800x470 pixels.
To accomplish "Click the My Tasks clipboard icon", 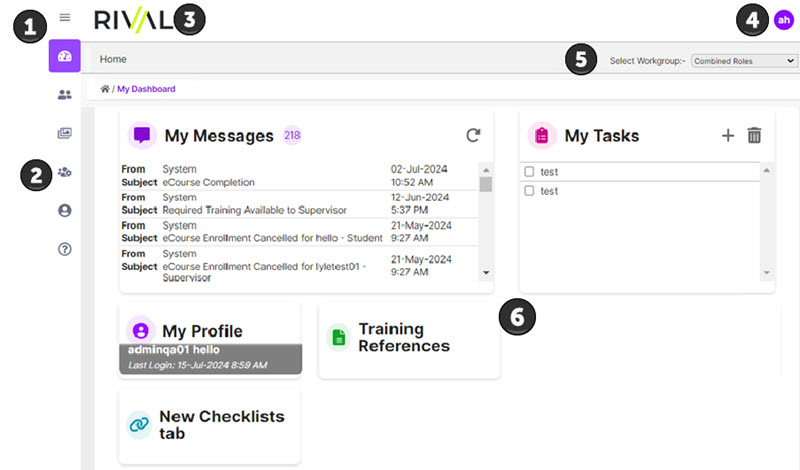I will pyautogui.click(x=542, y=136).
